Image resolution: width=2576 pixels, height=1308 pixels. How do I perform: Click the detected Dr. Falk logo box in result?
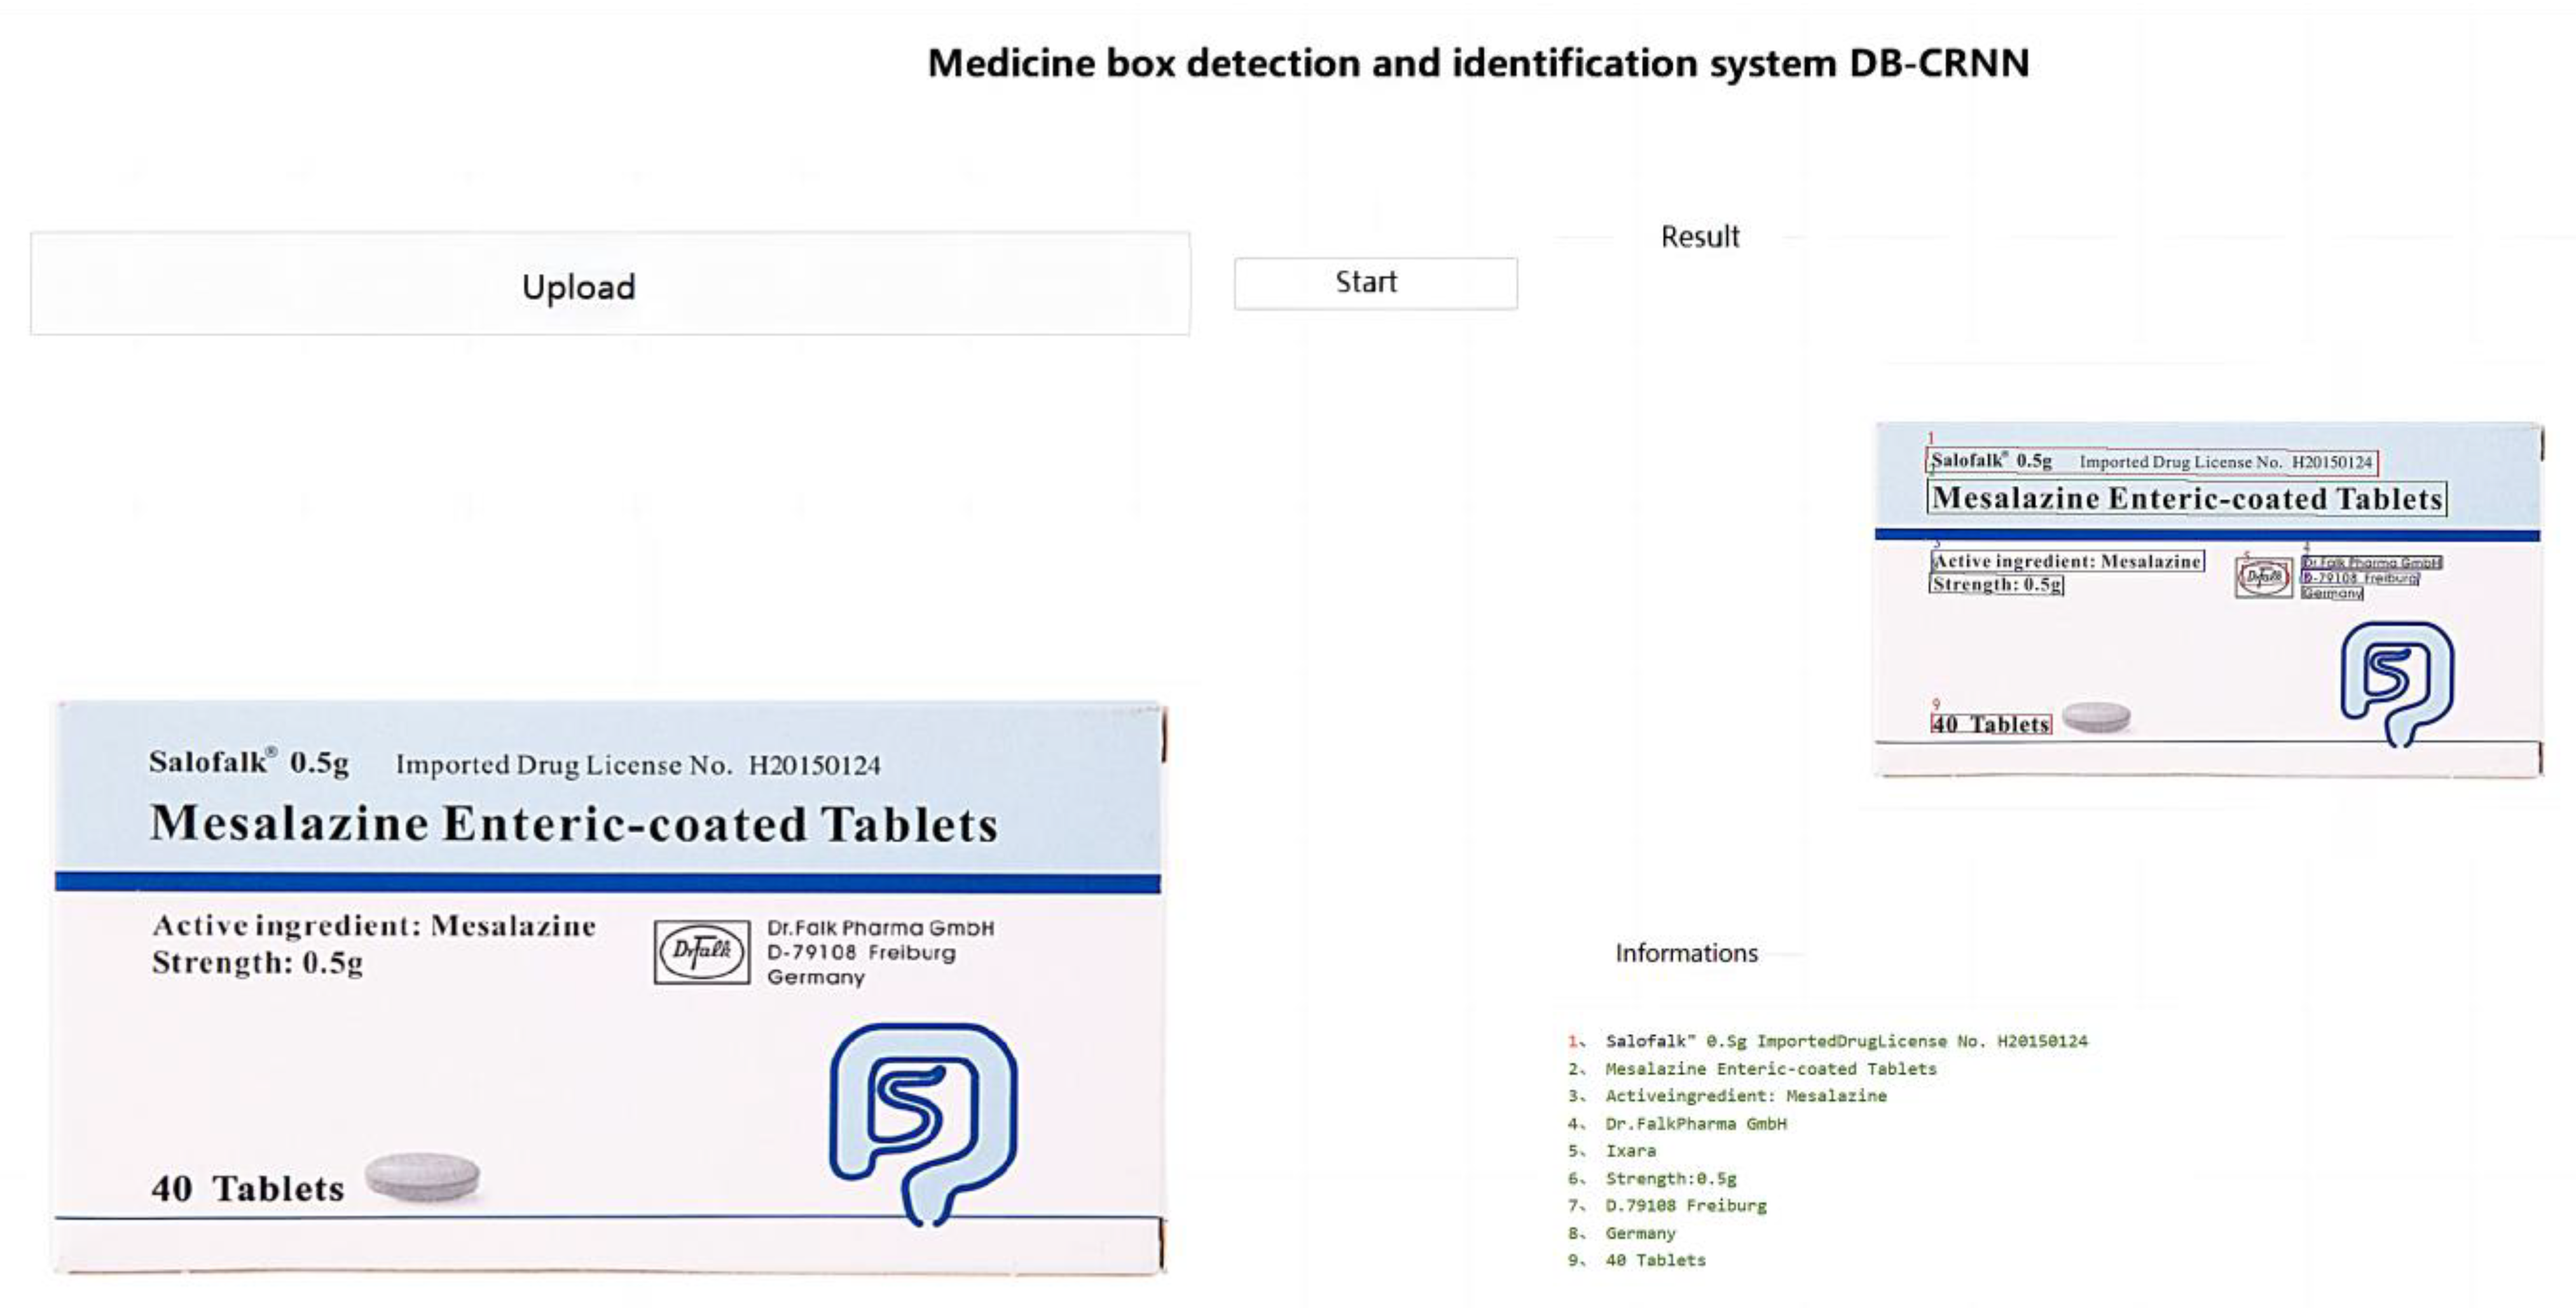pos(2263,577)
